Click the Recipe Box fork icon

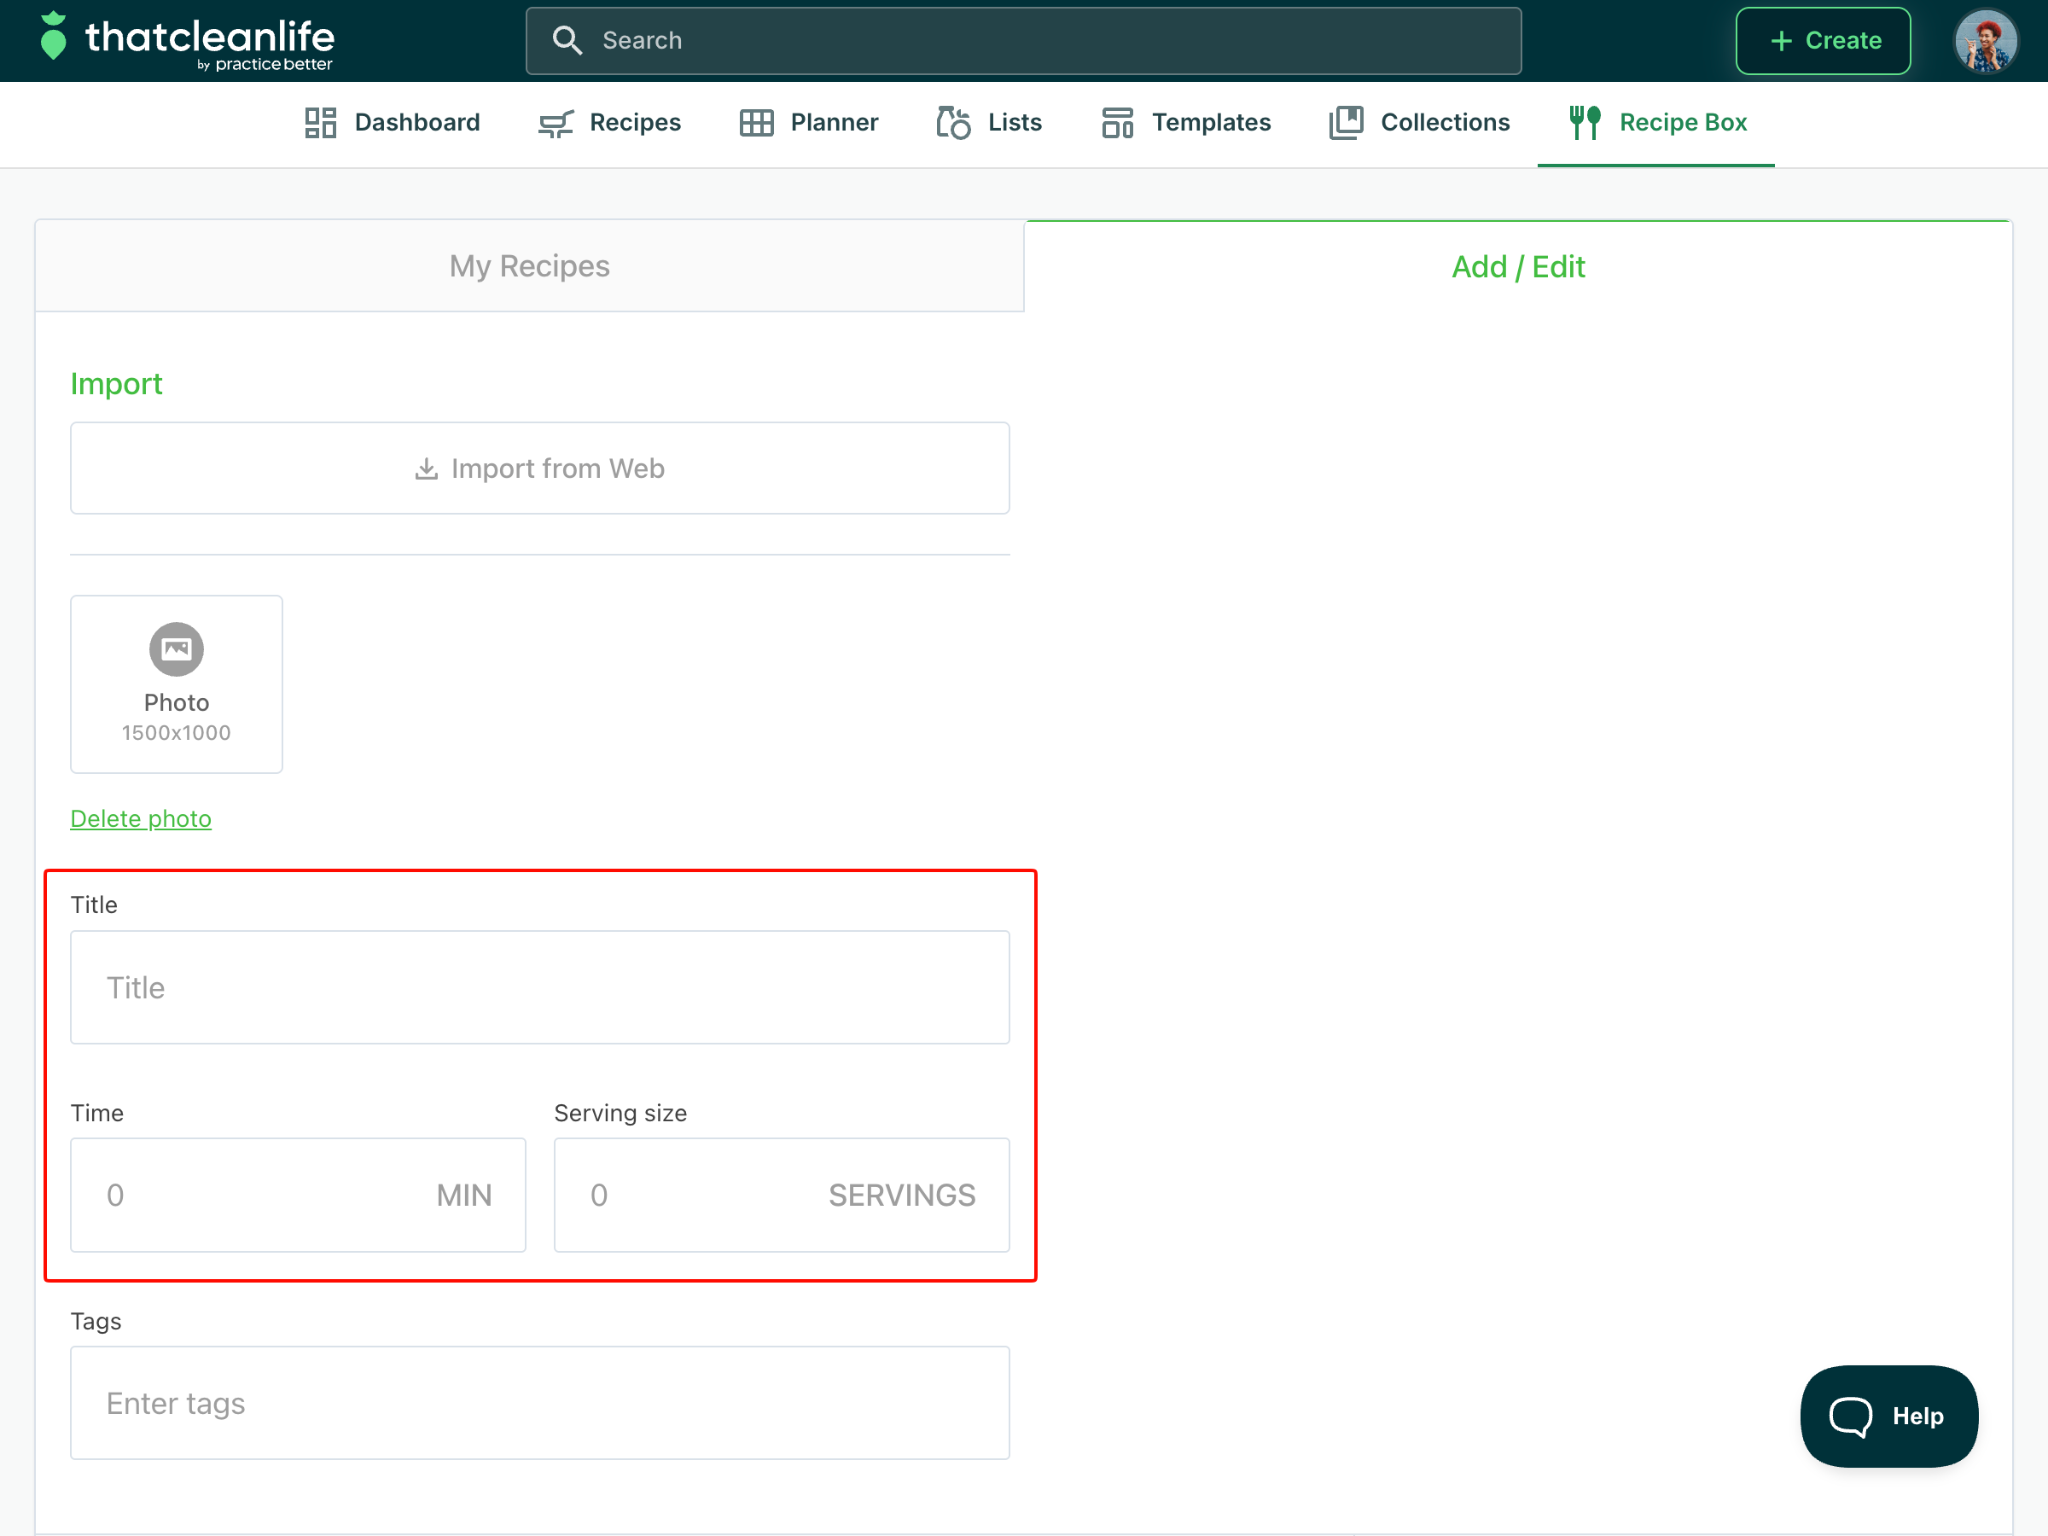[x=1585, y=123]
